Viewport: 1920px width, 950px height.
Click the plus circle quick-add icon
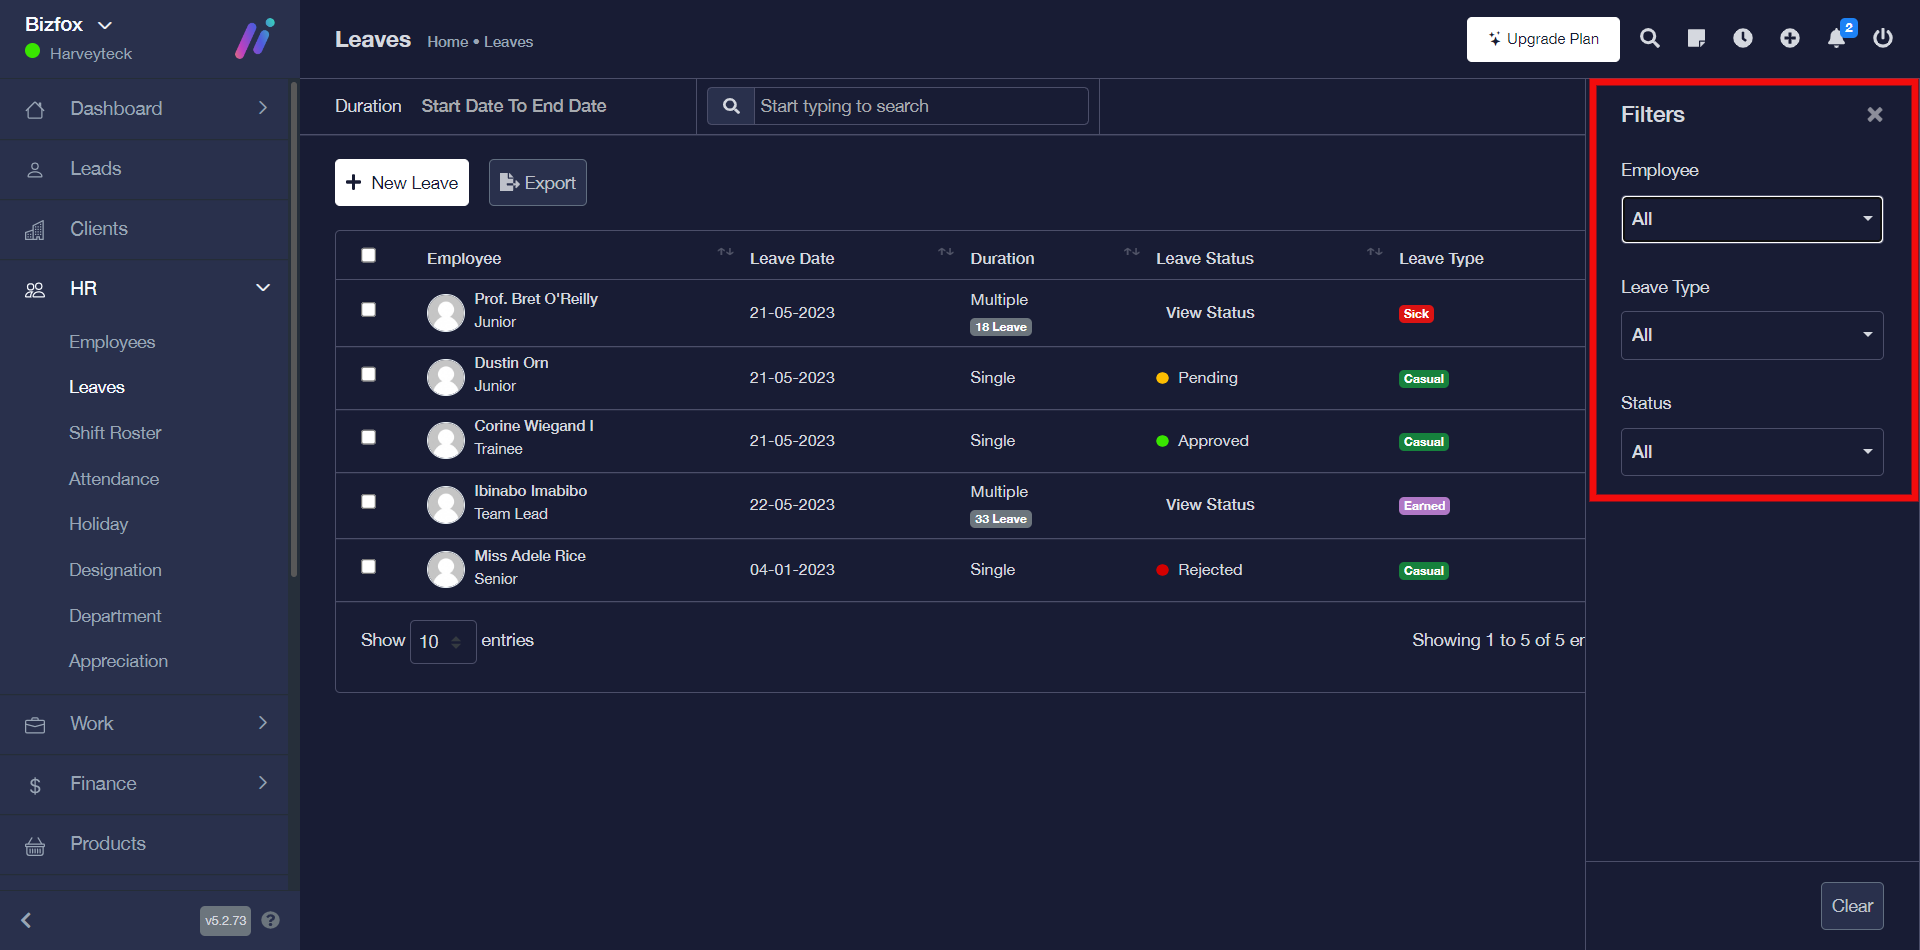tap(1790, 39)
